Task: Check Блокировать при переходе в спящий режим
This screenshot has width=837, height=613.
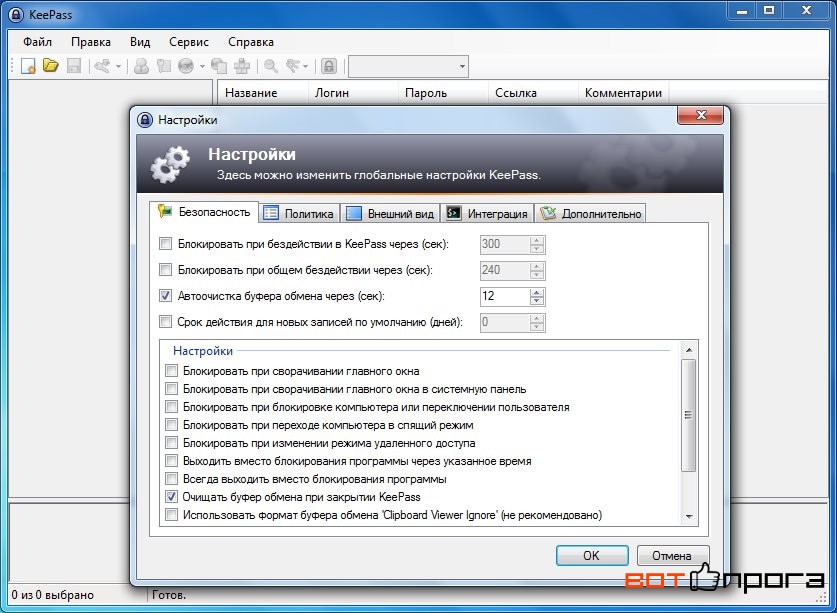Action: [171, 425]
